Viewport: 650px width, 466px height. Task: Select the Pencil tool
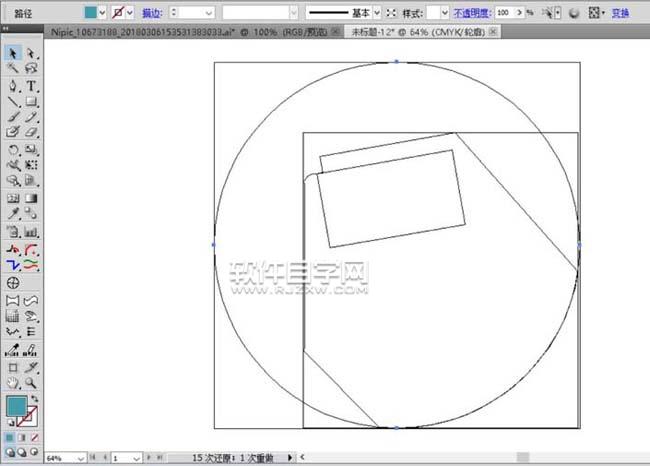point(31,116)
